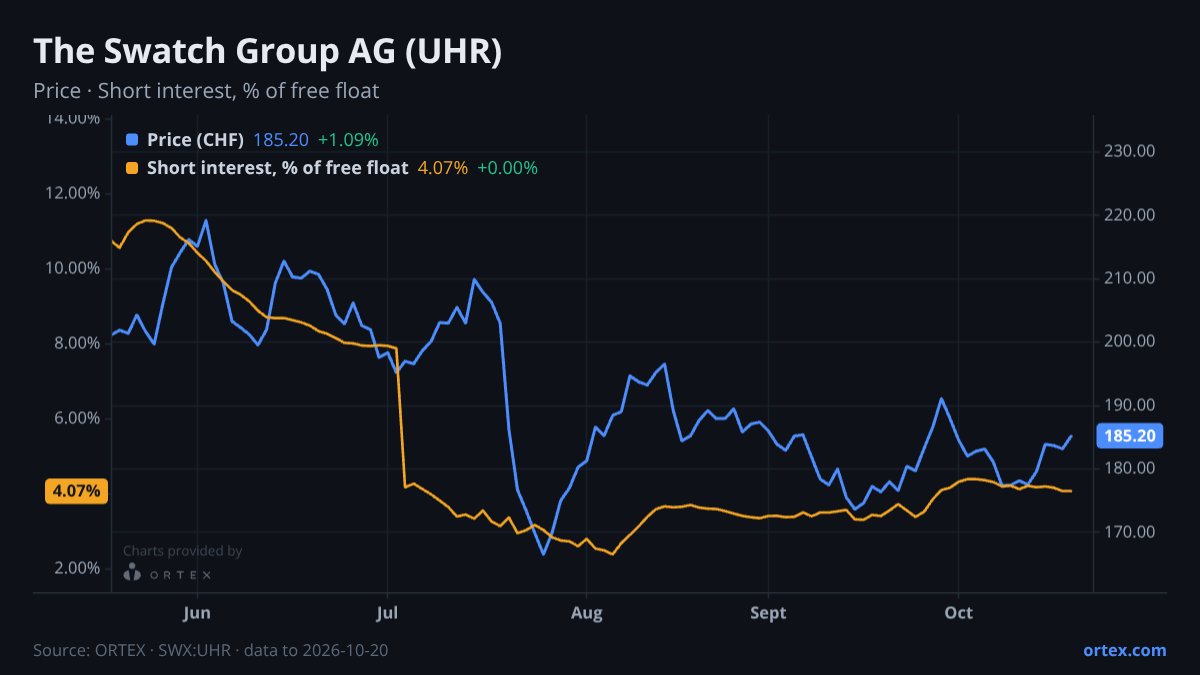Click the Oct label on the time axis
Screen dimensions: 1200x675
pyautogui.click(x=959, y=613)
